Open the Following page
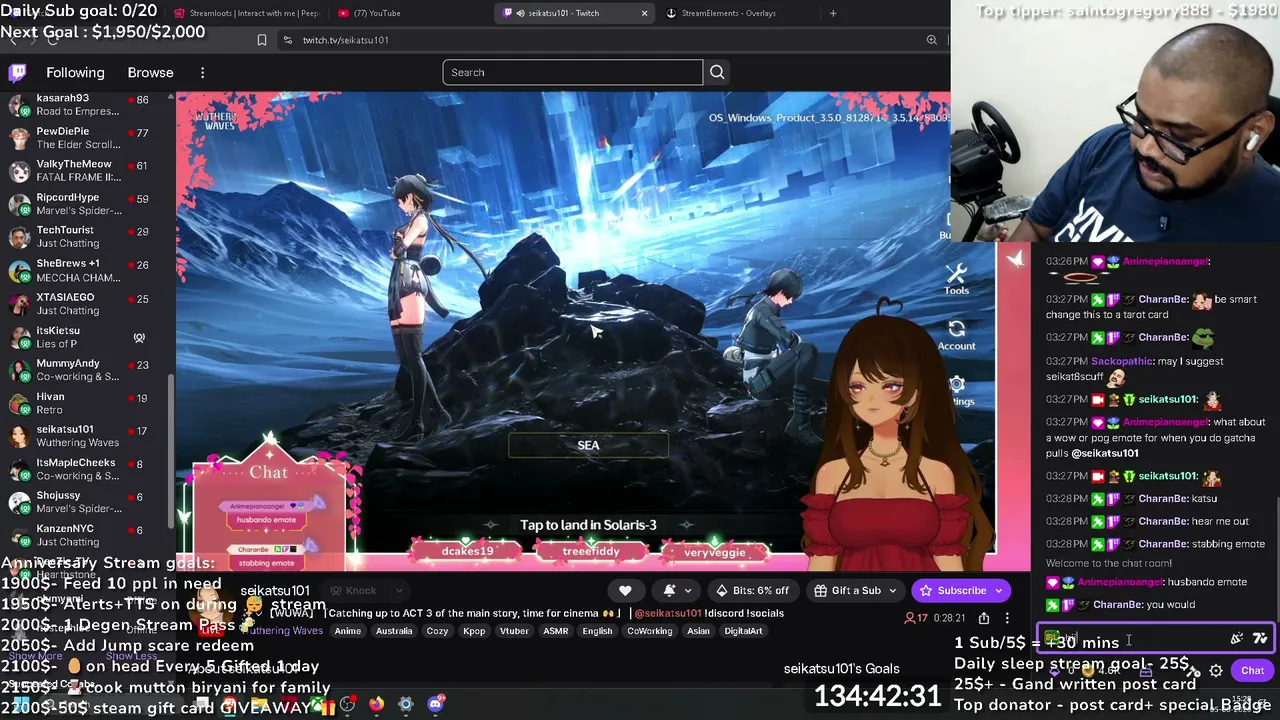The image size is (1280, 720). pos(75,72)
